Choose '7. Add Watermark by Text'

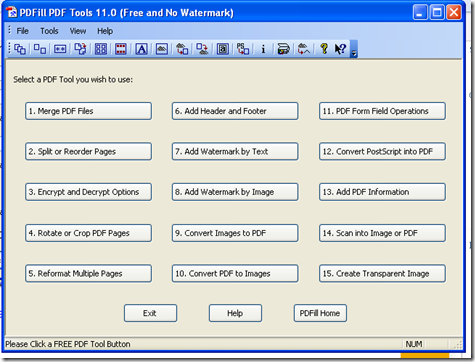pos(235,152)
